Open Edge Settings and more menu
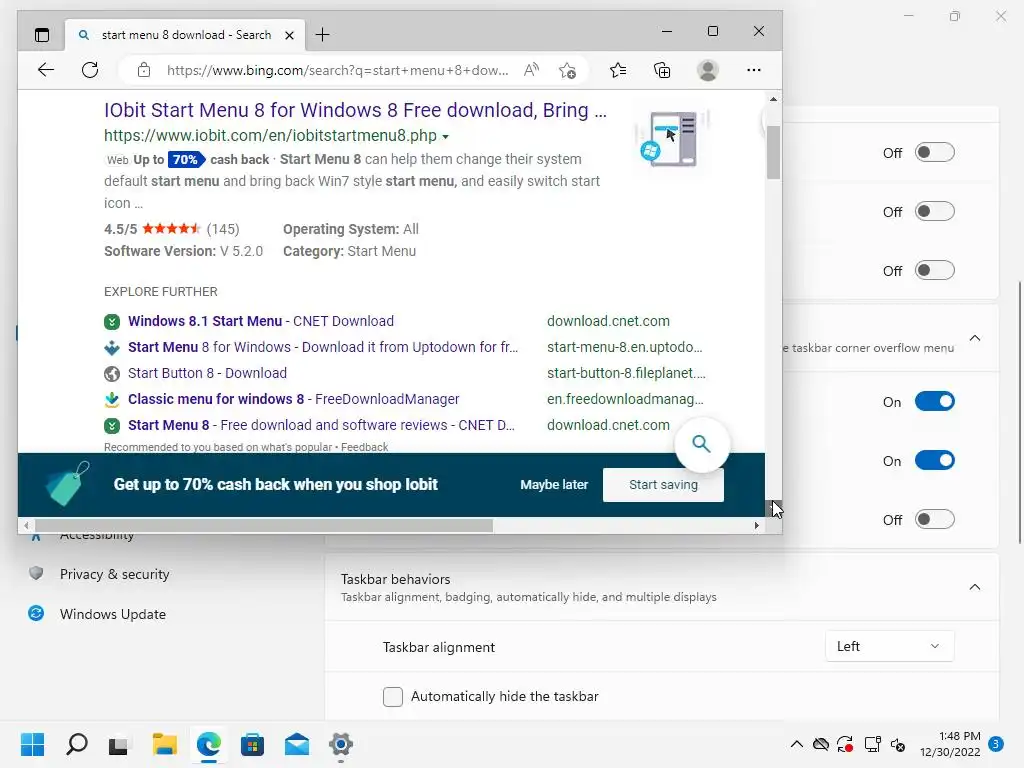Image resolution: width=1024 pixels, height=768 pixels. click(x=754, y=70)
